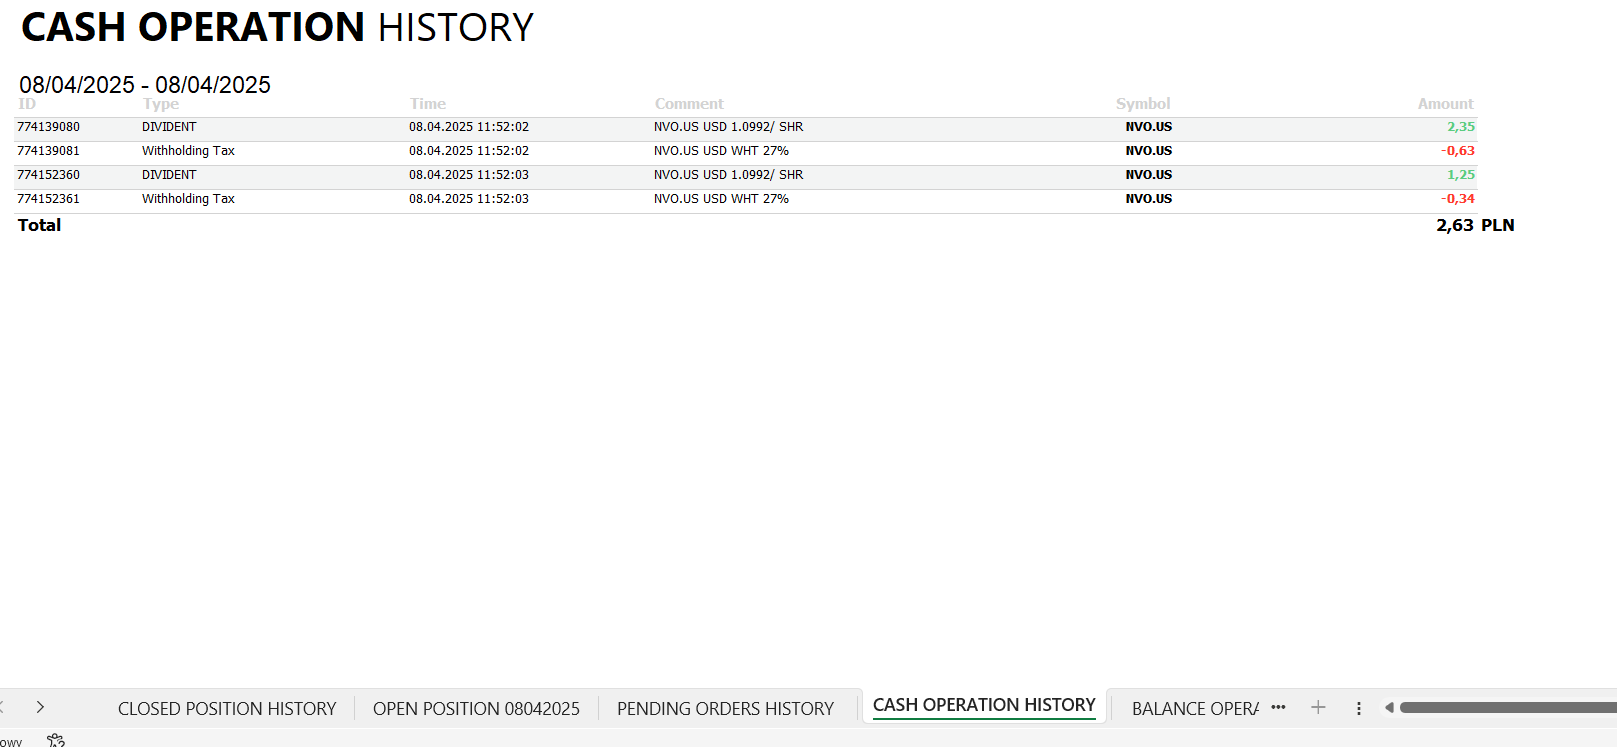The width and height of the screenshot is (1617, 747).
Task: Select the red -0,63 withholding amount
Action: [1457, 151]
